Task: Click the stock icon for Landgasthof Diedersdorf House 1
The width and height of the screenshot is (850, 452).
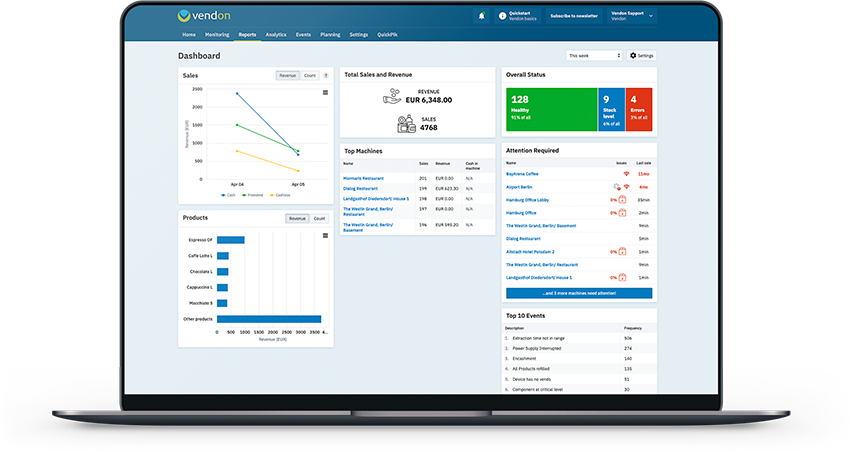Action: [x=622, y=277]
